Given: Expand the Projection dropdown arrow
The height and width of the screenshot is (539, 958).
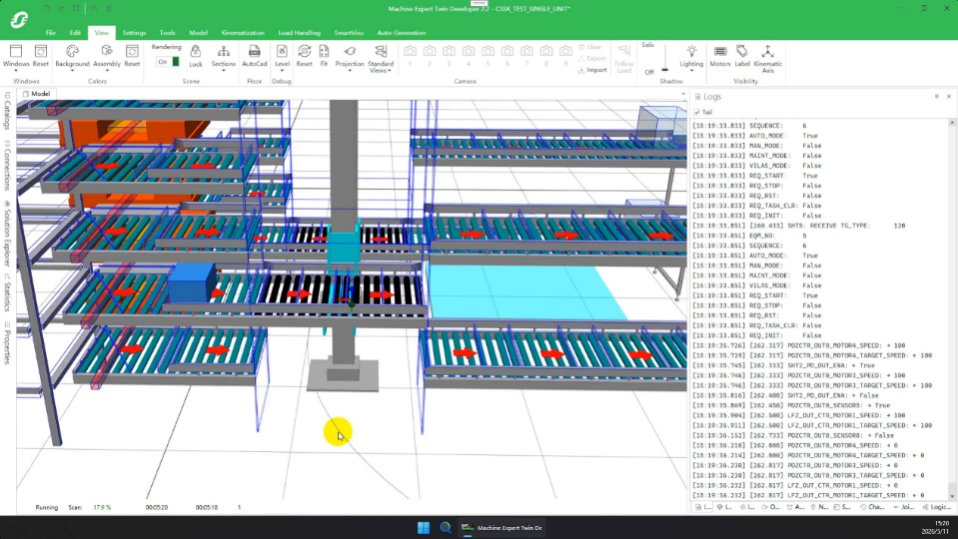Looking at the screenshot, I should click(349, 70).
